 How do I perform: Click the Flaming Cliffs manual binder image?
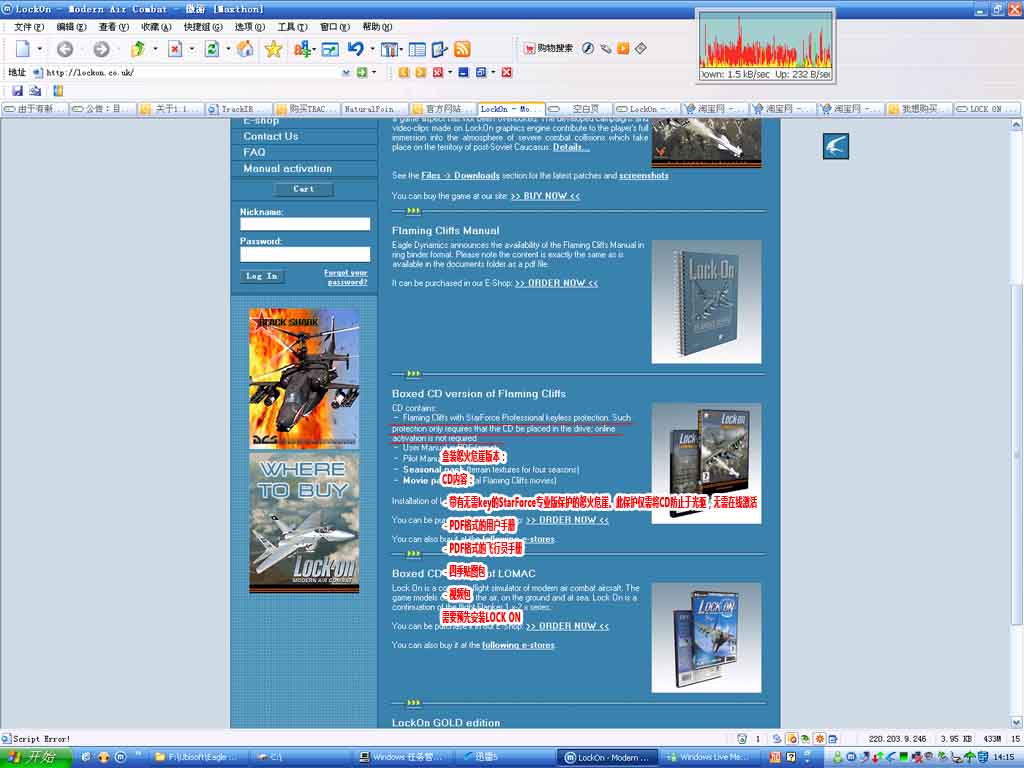click(x=707, y=302)
